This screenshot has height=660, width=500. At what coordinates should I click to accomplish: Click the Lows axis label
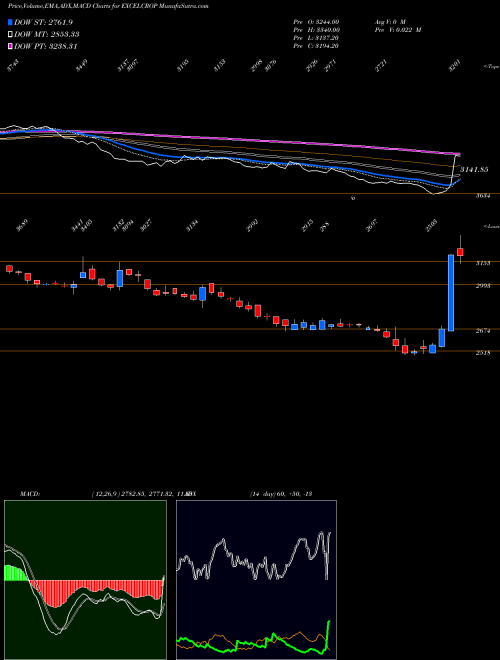[x=491, y=226]
